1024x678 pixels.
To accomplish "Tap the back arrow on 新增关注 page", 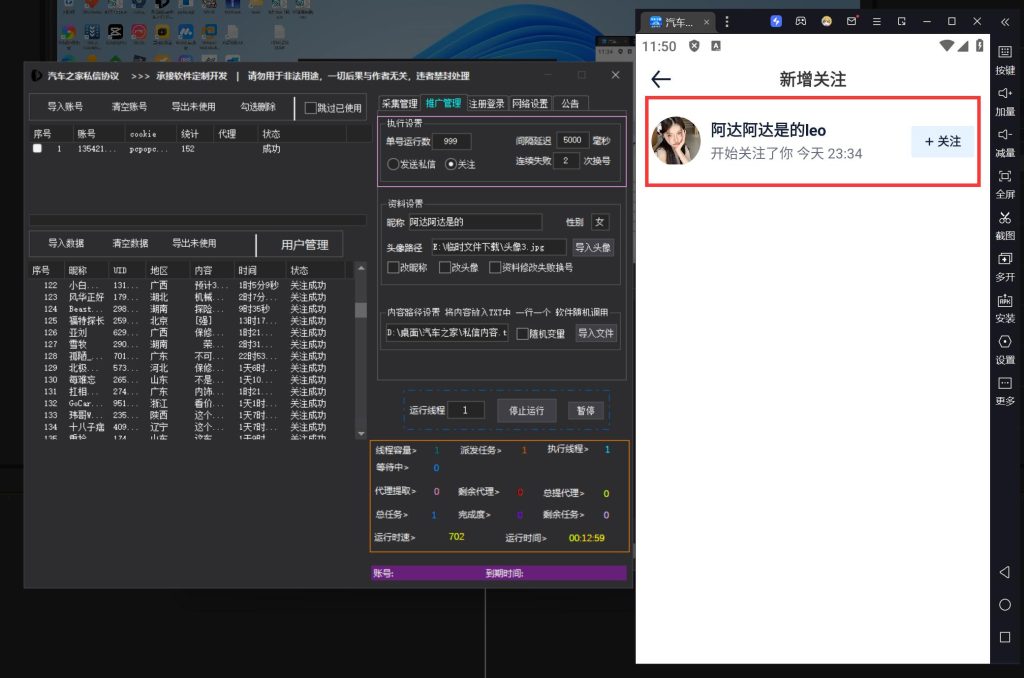I will click(x=660, y=80).
